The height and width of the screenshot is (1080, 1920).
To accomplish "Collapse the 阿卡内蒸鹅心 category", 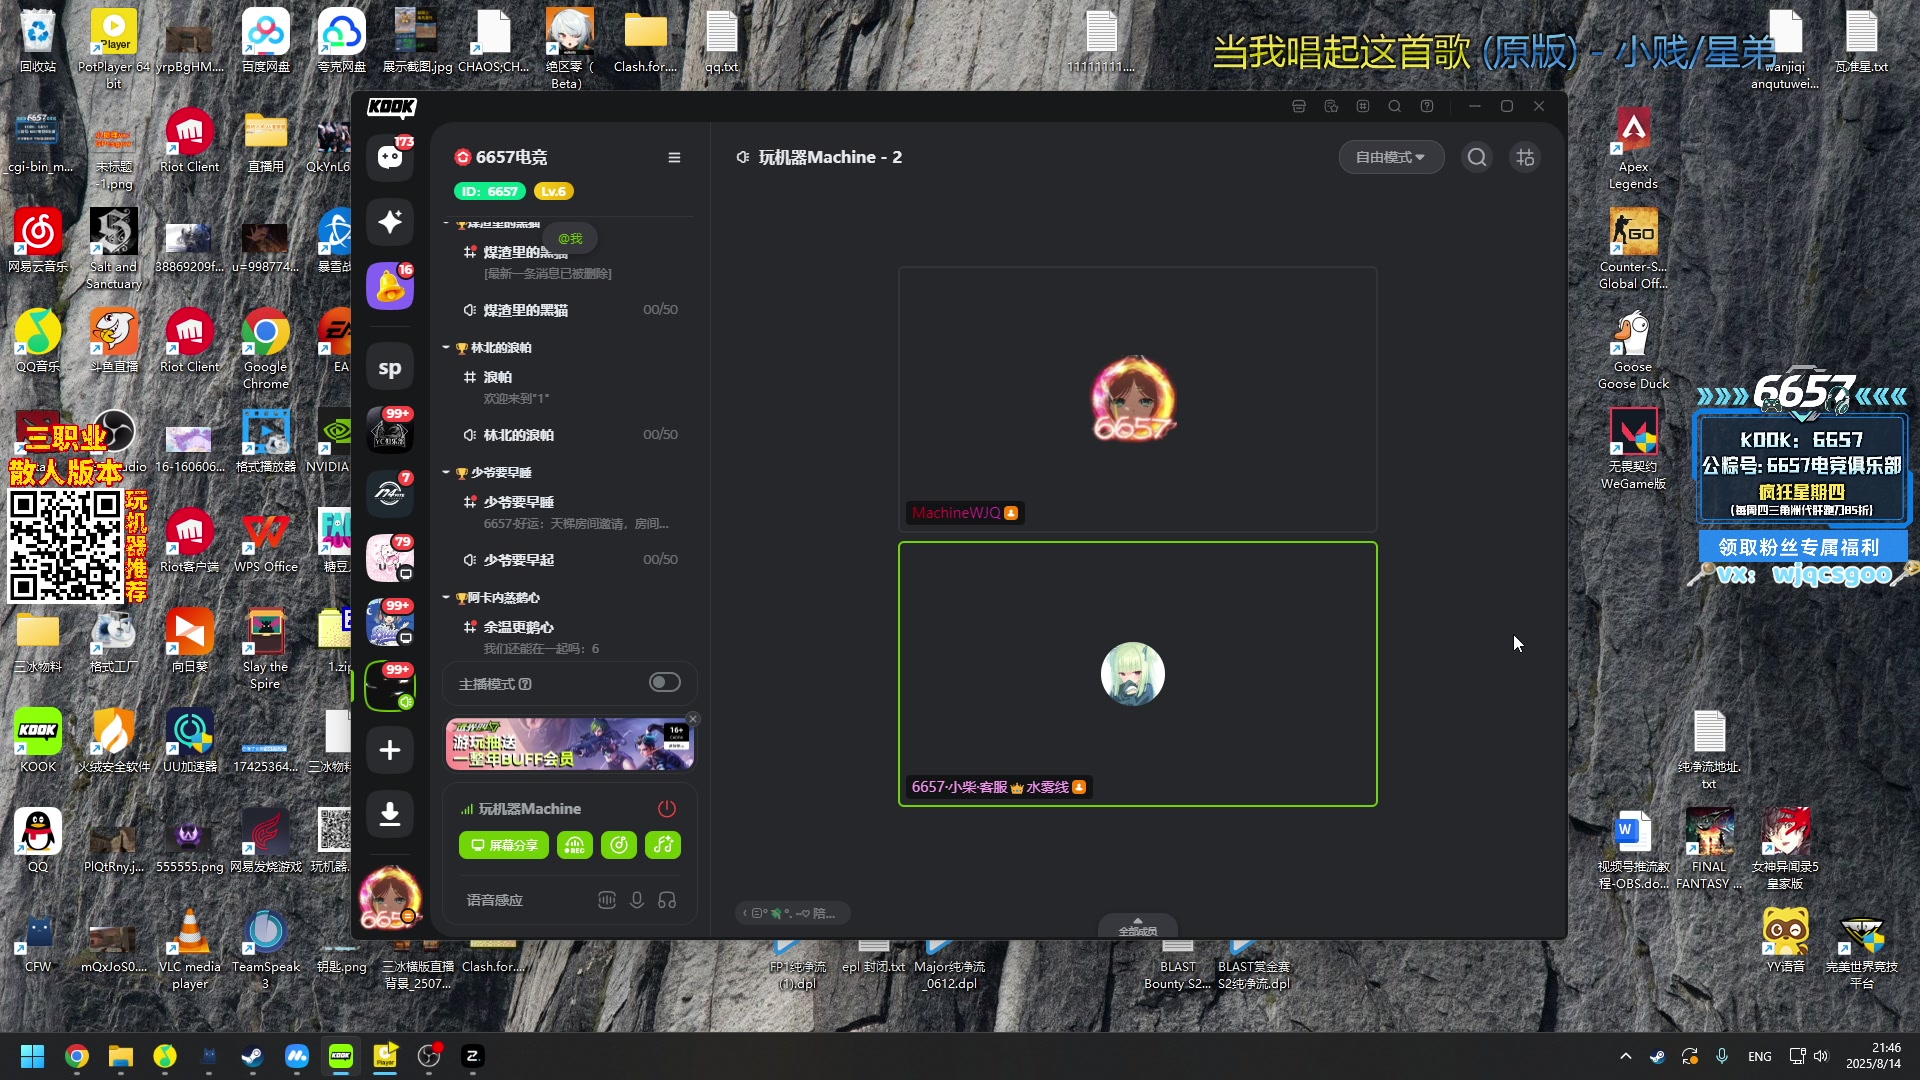I will (446, 597).
